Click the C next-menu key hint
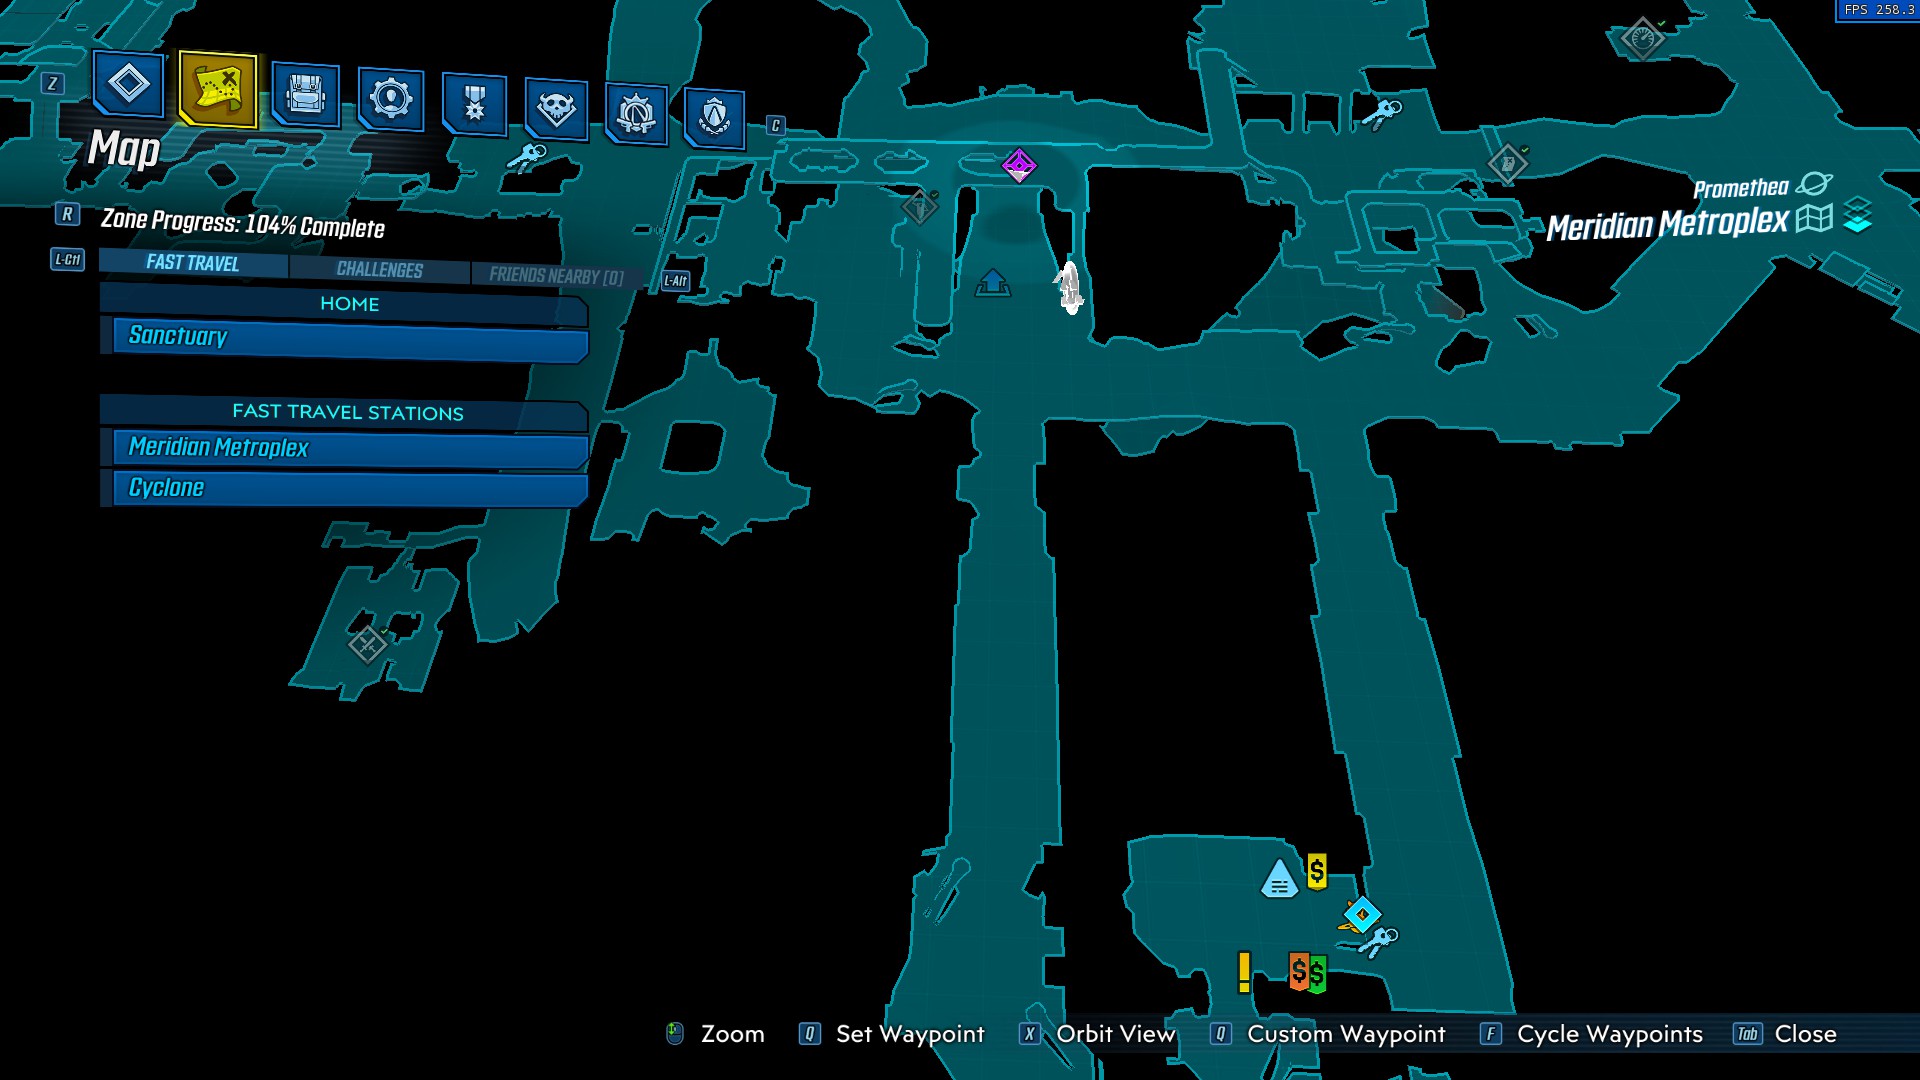The height and width of the screenshot is (1080, 1920). pos(775,125)
